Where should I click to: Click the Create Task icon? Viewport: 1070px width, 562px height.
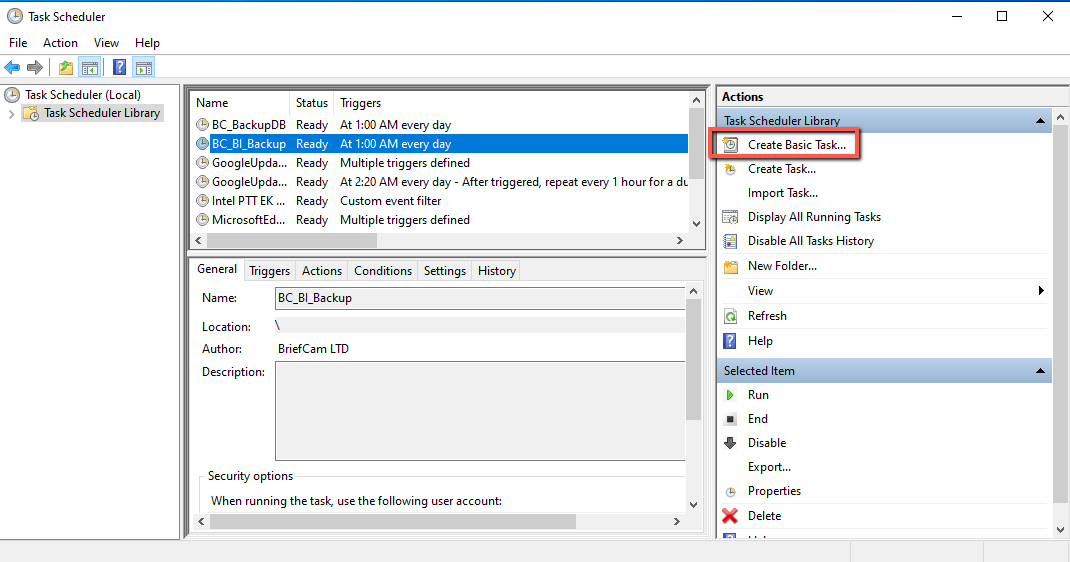click(x=730, y=168)
